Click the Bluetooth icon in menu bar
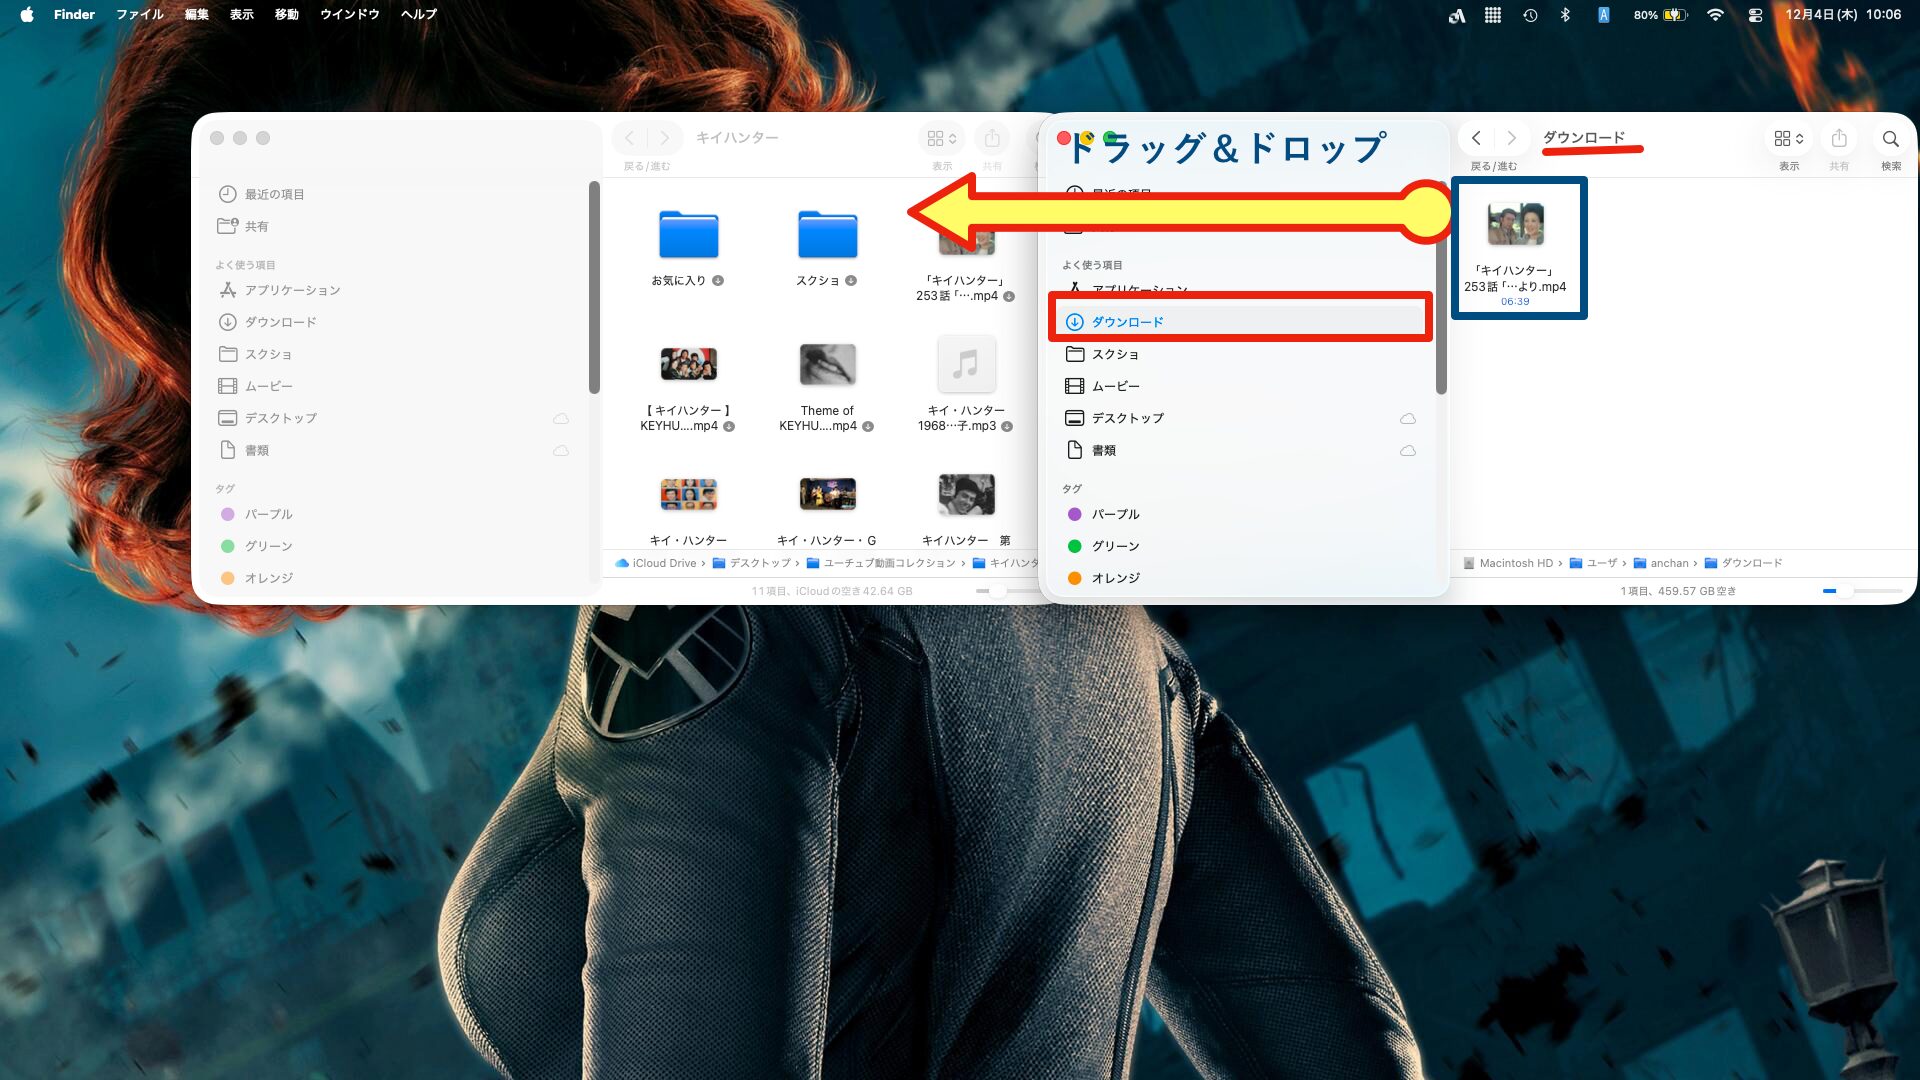Screen dimensions: 1920x1080 tap(1566, 15)
